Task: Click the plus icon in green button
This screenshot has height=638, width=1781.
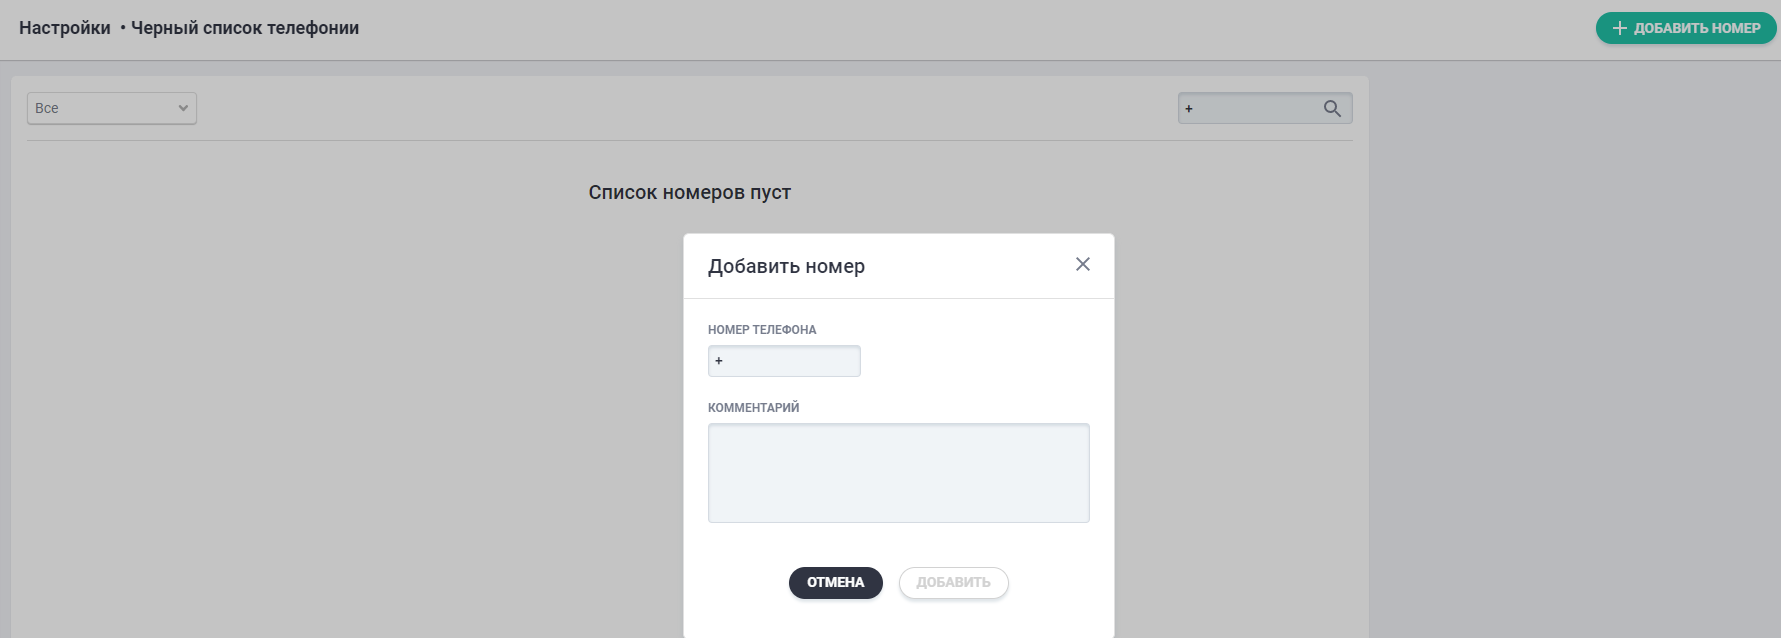Action: point(1619,28)
